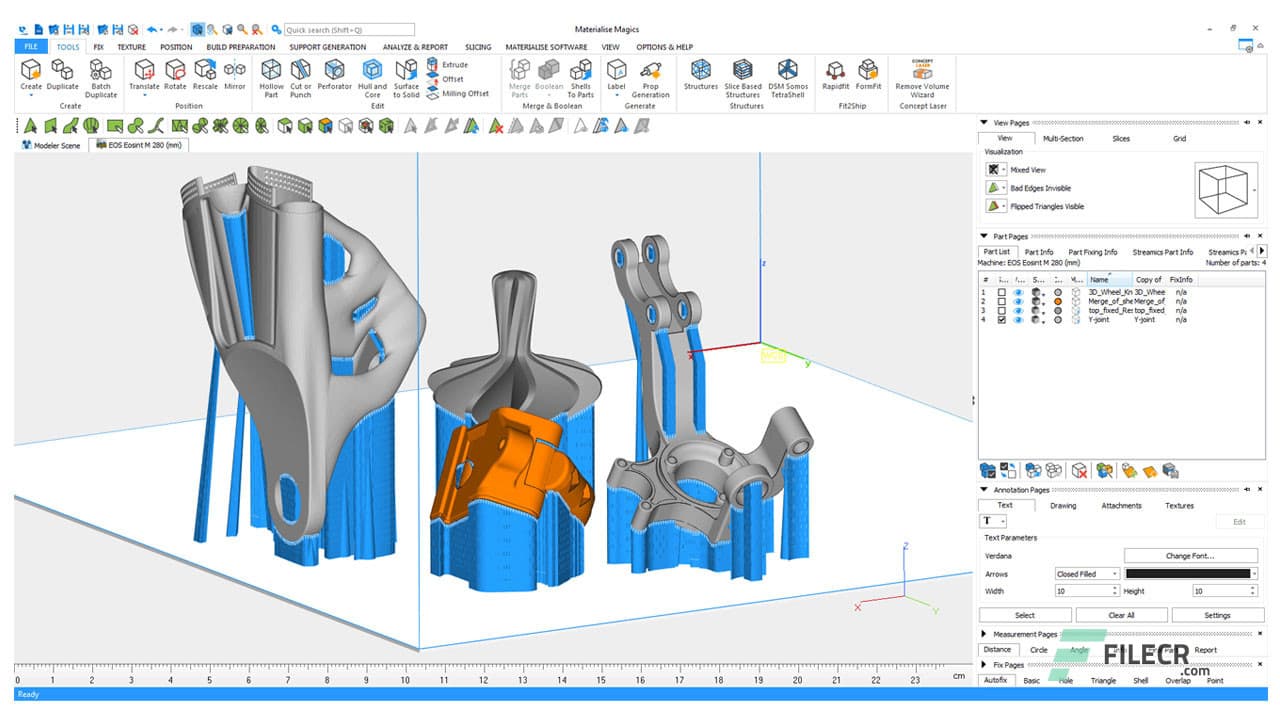Viewport: 1280px width, 720px height.
Task: Click the Clear All button
Action: [x=1121, y=615]
